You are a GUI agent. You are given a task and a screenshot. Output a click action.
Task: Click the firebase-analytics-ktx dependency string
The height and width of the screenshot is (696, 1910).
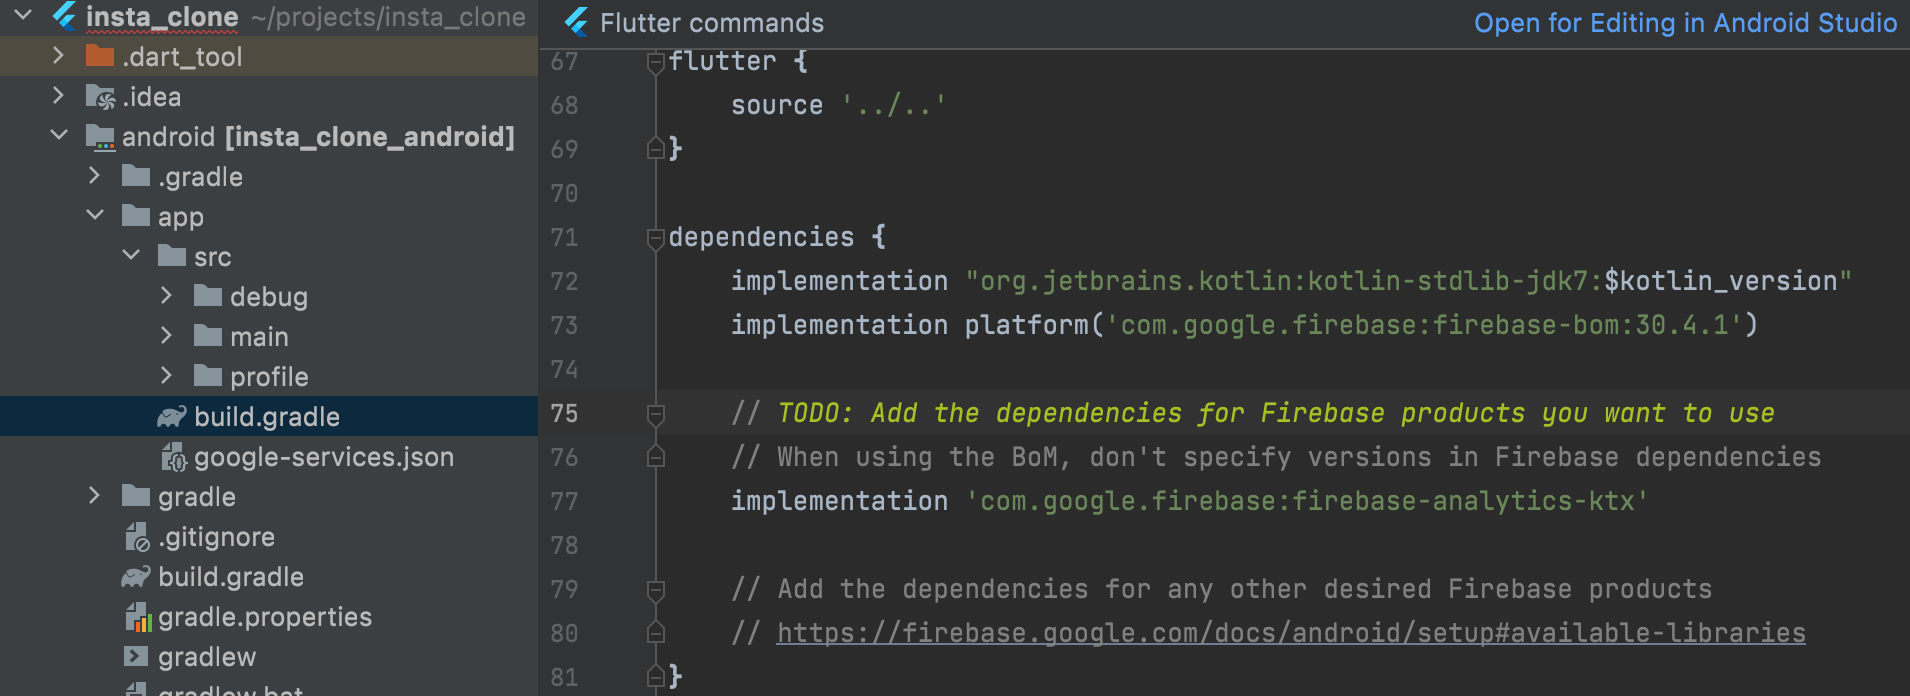point(1306,501)
